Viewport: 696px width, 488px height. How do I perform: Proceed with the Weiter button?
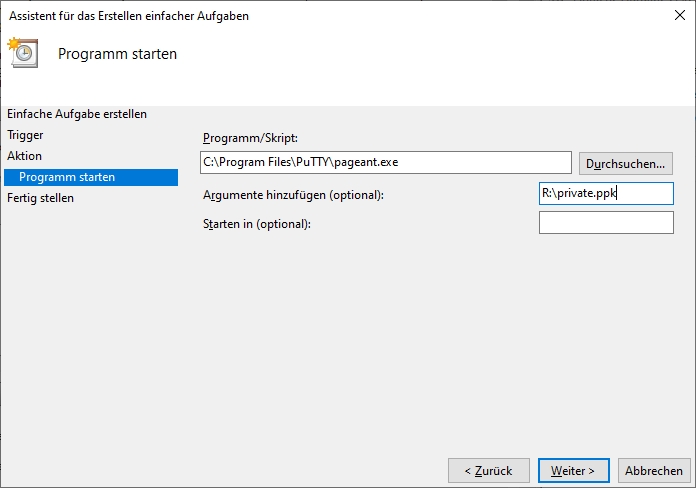point(573,470)
